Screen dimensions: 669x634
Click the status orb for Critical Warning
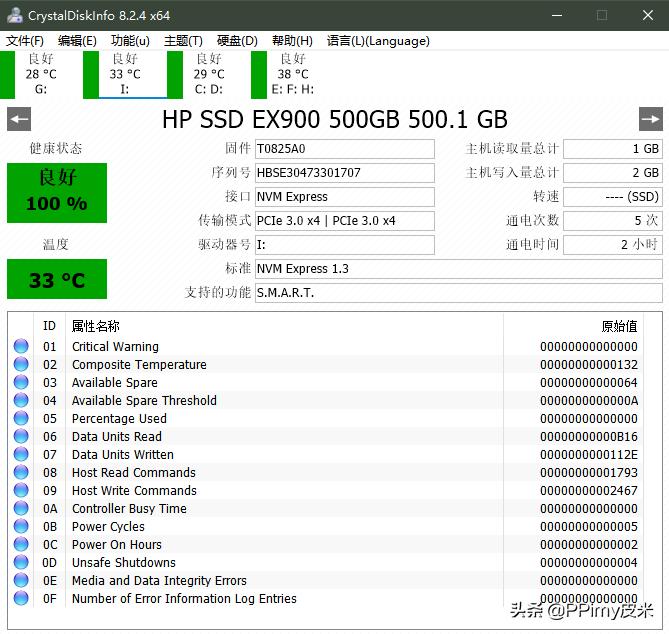tap(21, 346)
